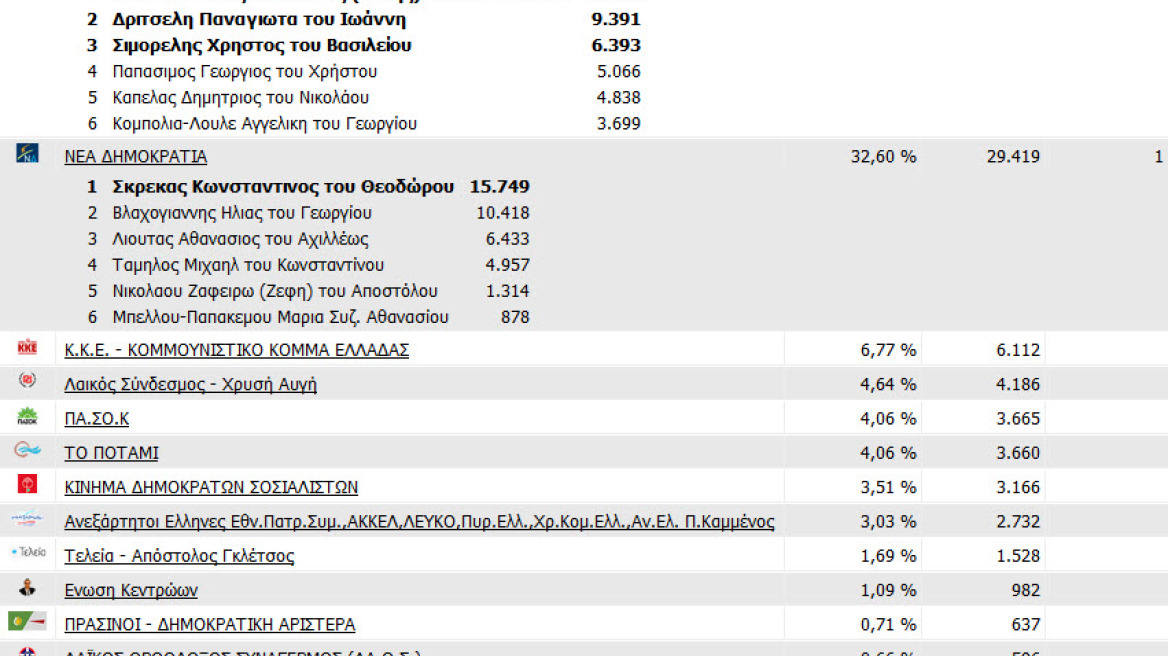Click the 1.314 votes for Νικολαου Ζαφειρω
The image size is (1168, 656).
pos(507,291)
